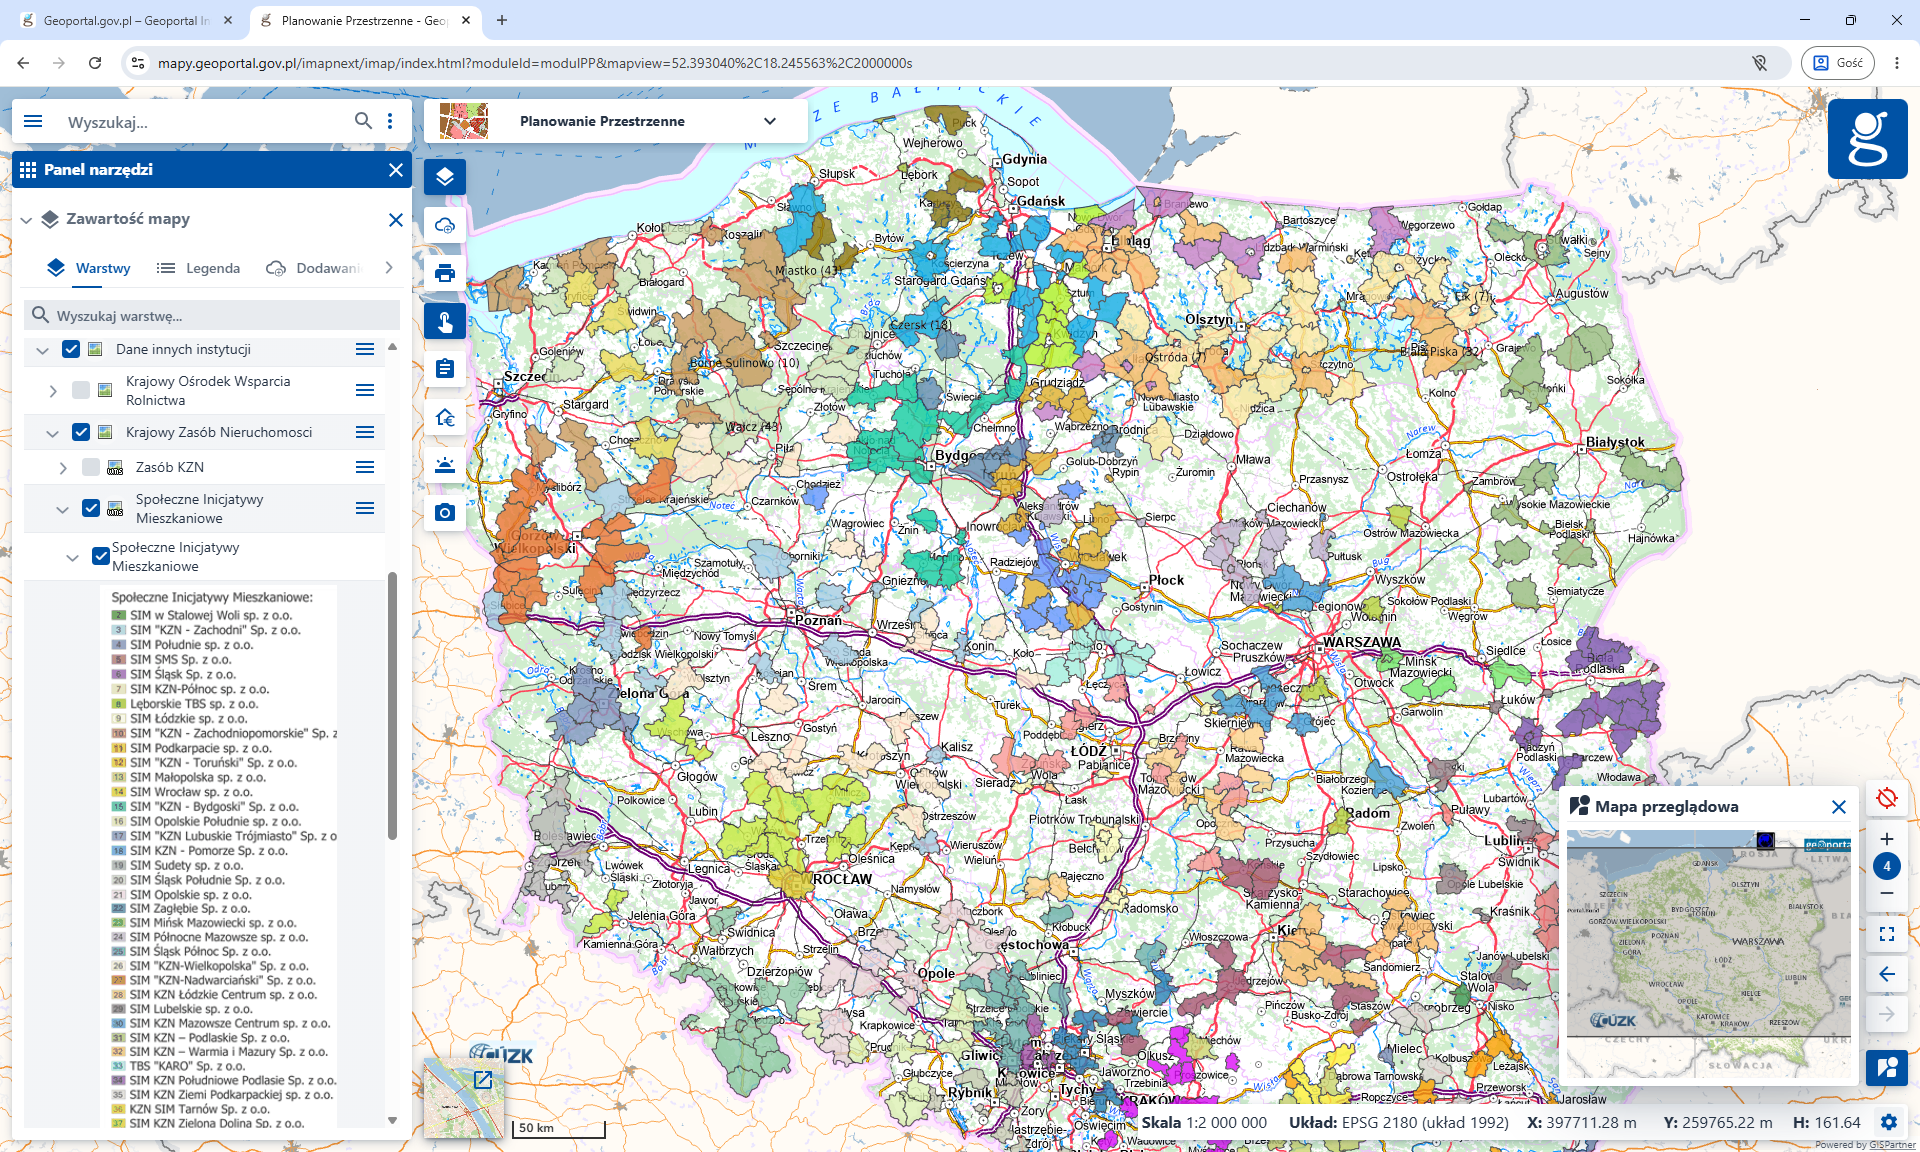Zoom in the map with plus

[1887, 839]
